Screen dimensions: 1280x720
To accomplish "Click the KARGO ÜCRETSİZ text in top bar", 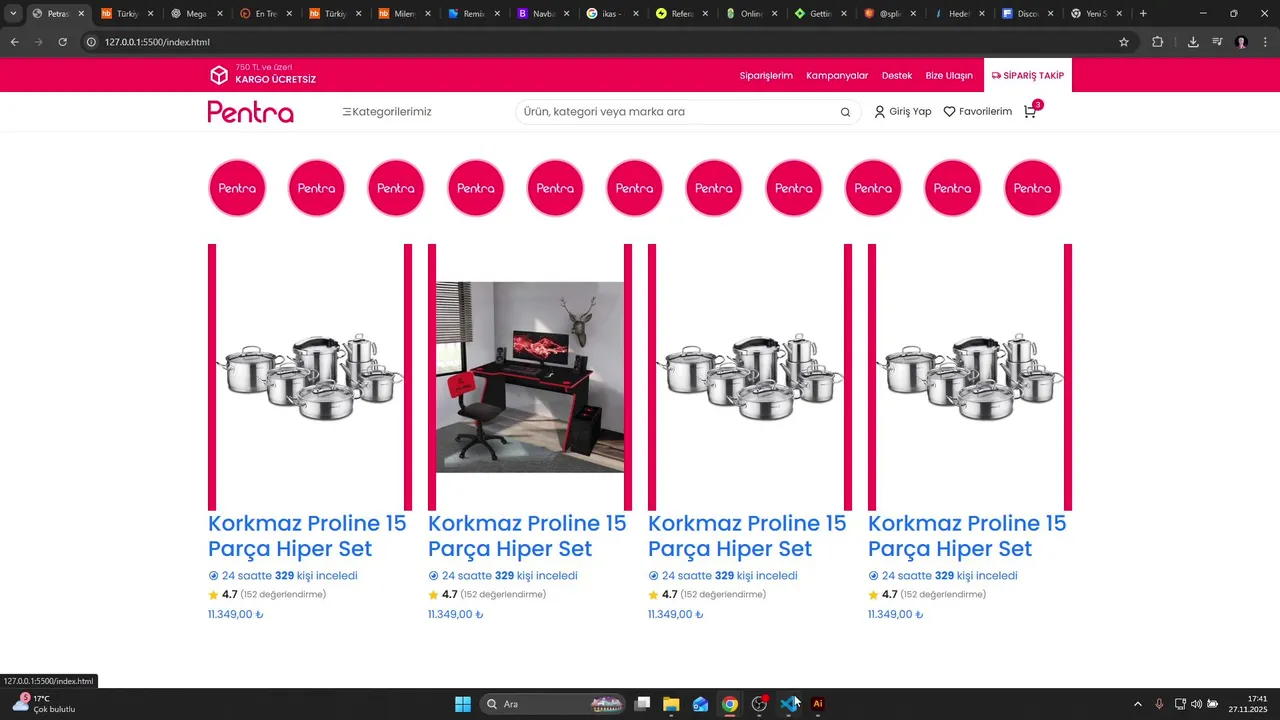I will pos(276,80).
